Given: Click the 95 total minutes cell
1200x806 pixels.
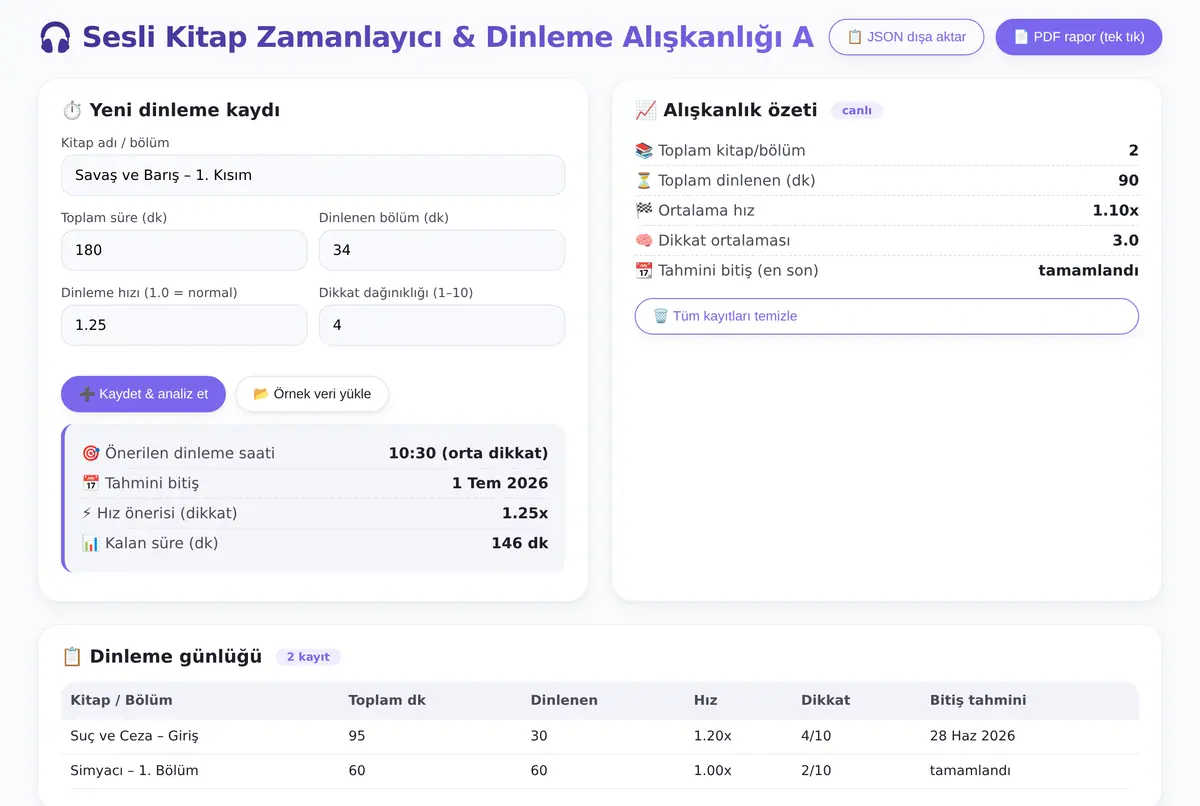Looking at the screenshot, I should pos(357,736).
